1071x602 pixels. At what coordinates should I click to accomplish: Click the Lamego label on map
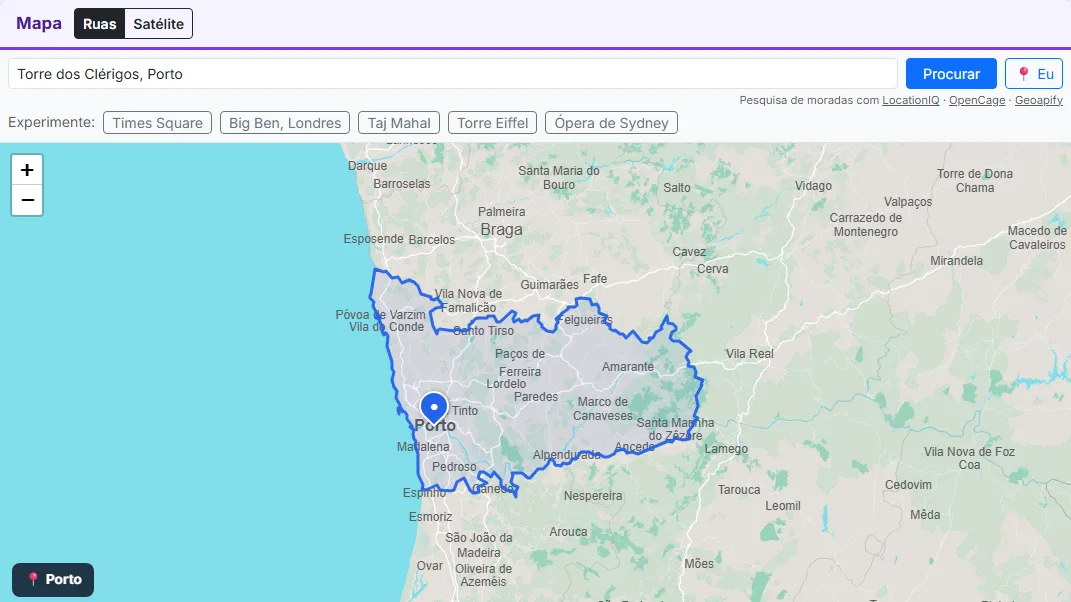tap(726, 449)
